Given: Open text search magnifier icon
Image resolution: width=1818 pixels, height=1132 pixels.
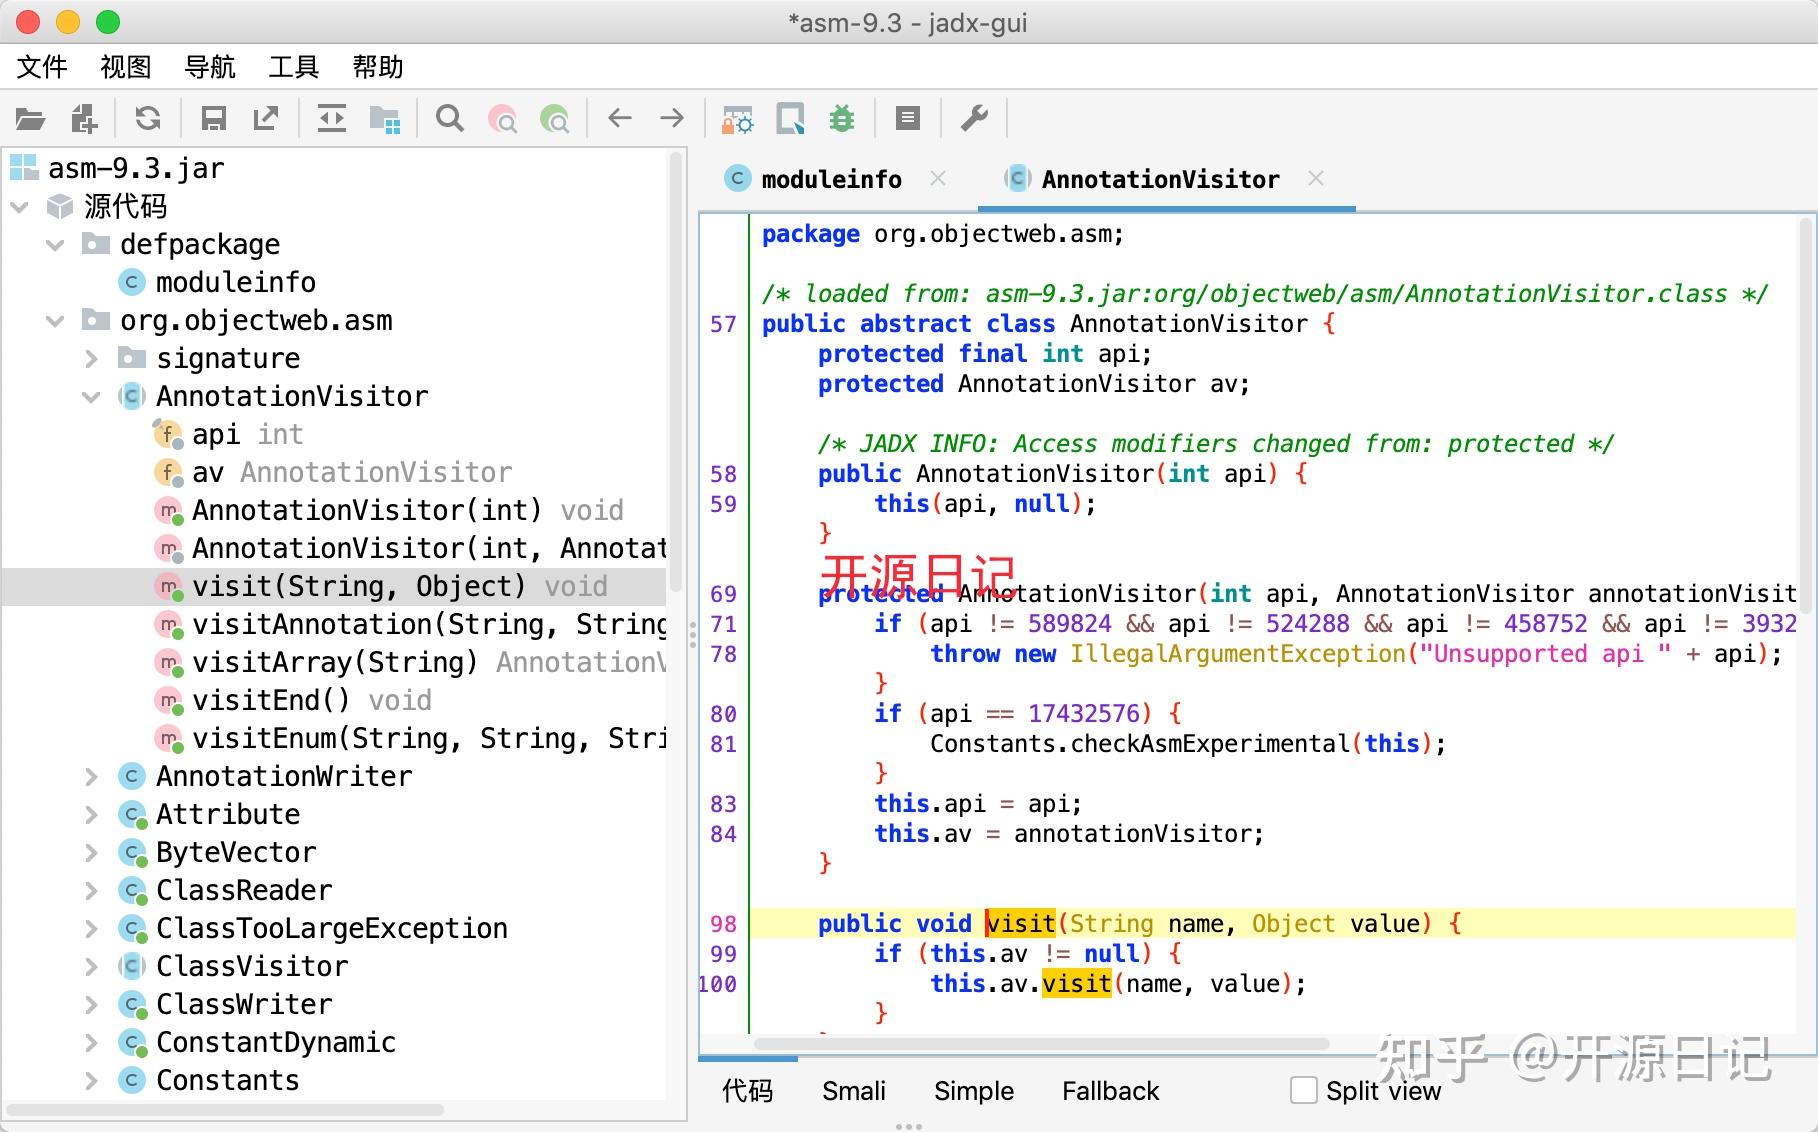Looking at the screenshot, I should (450, 119).
